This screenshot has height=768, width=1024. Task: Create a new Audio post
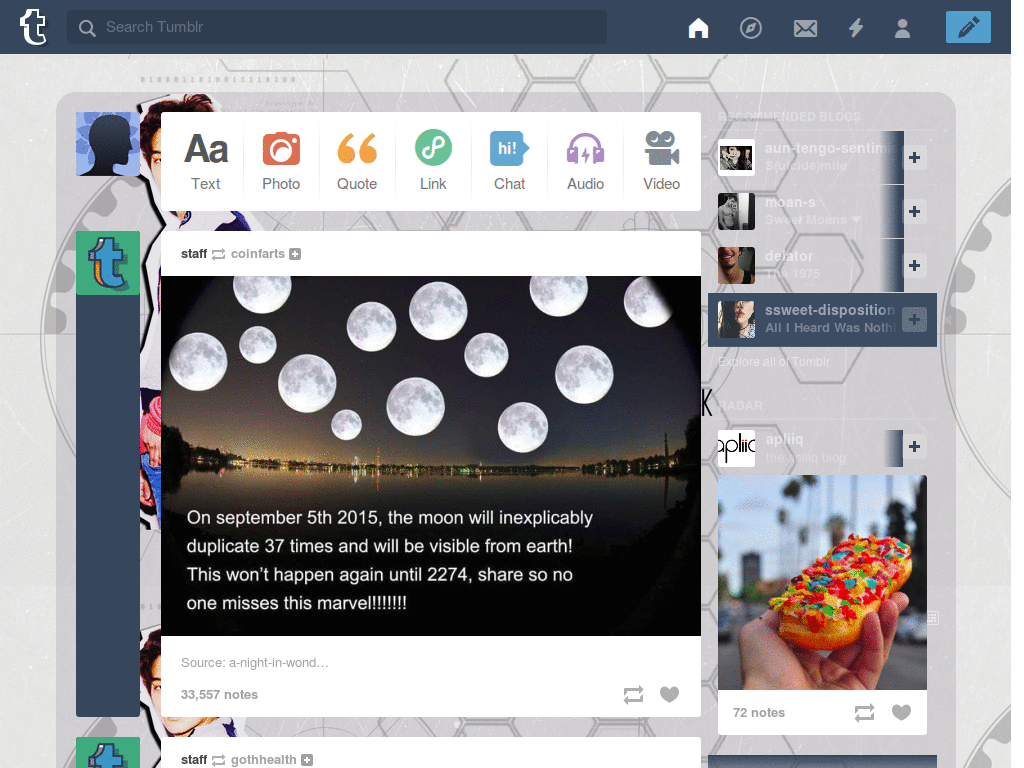point(585,161)
